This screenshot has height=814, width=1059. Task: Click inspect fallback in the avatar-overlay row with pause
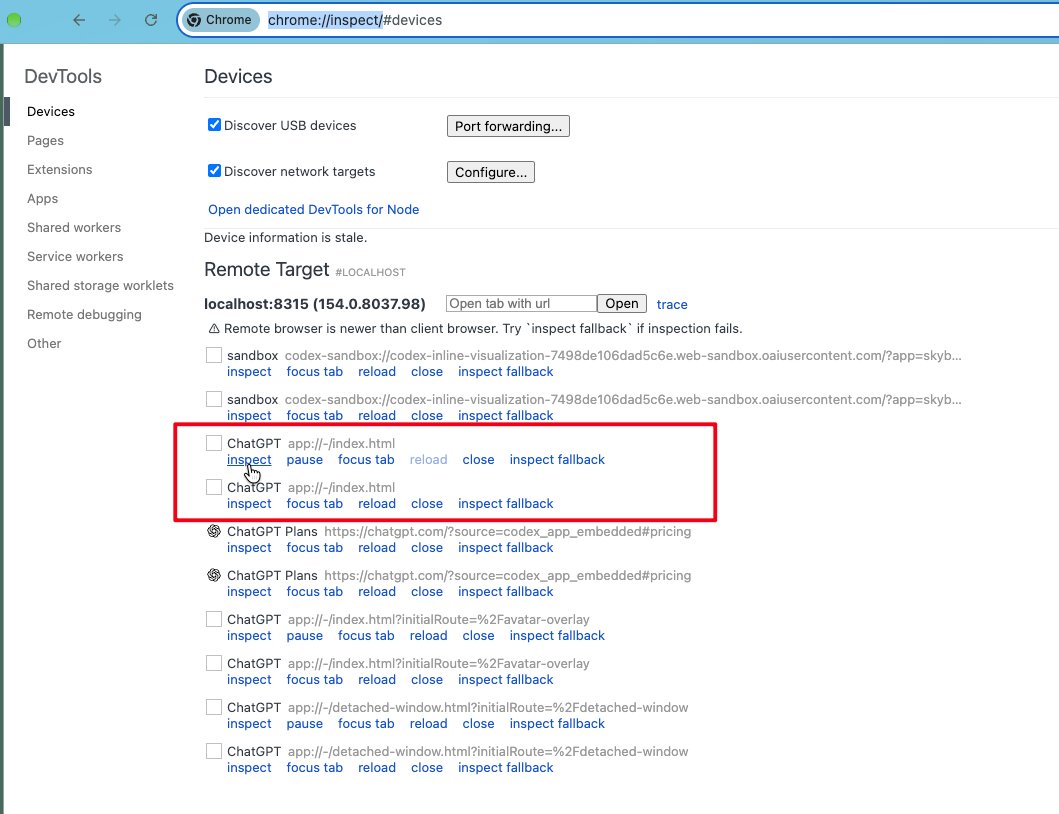point(557,636)
